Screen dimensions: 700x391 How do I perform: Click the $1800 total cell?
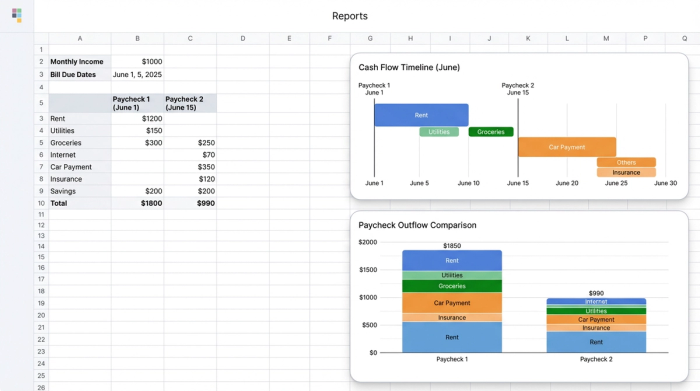point(138,203)
